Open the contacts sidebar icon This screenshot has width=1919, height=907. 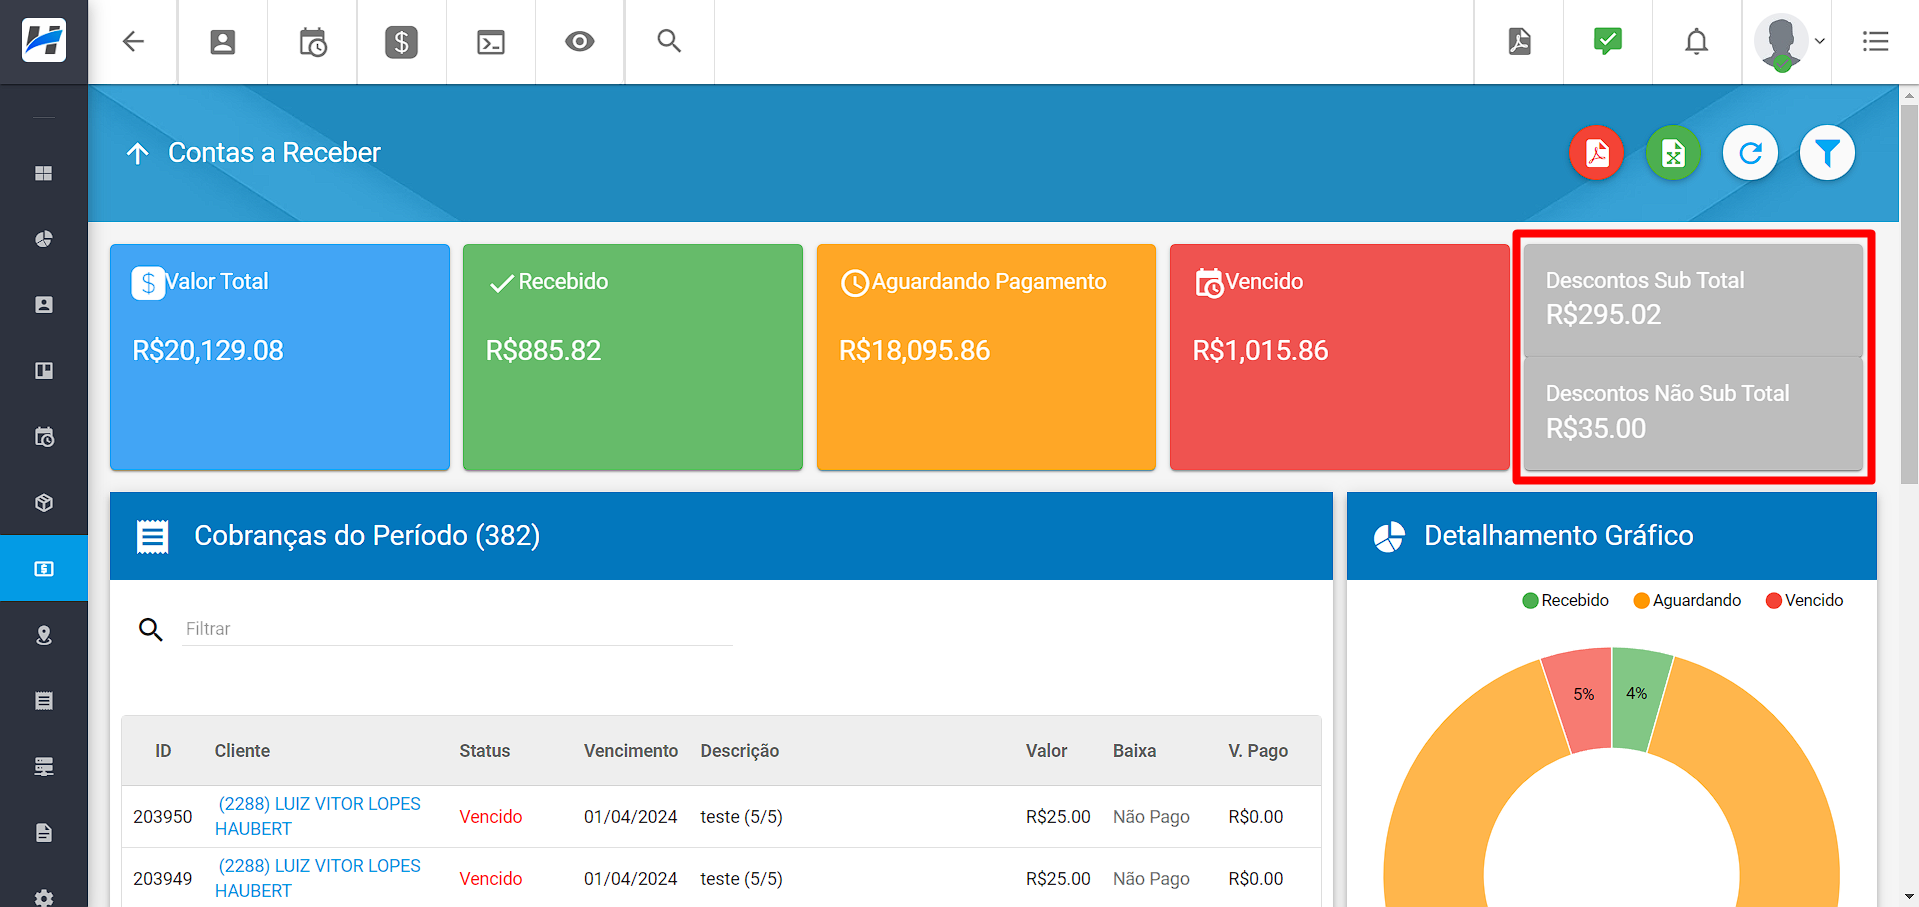coord(44,305)
